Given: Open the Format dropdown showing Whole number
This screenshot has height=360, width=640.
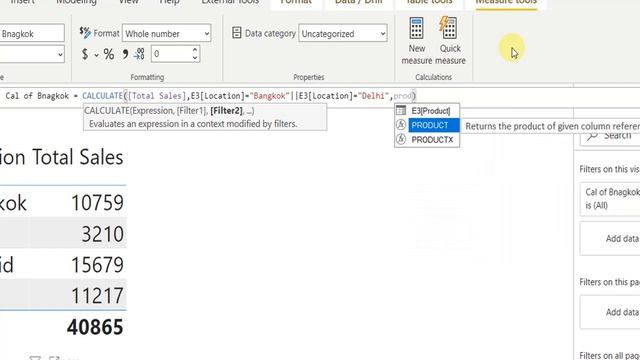Looking at the screenshot, I should [167, 33].
